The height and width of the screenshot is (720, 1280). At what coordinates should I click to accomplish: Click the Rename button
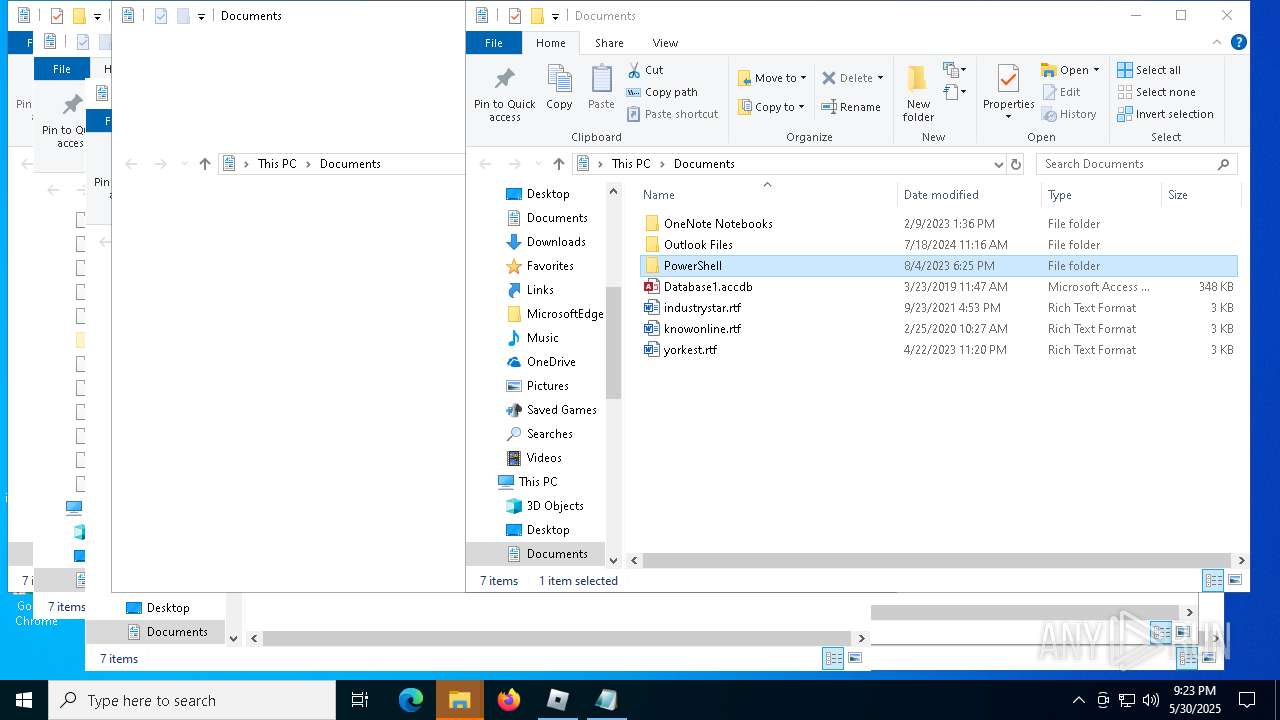[x=851, y=107]
